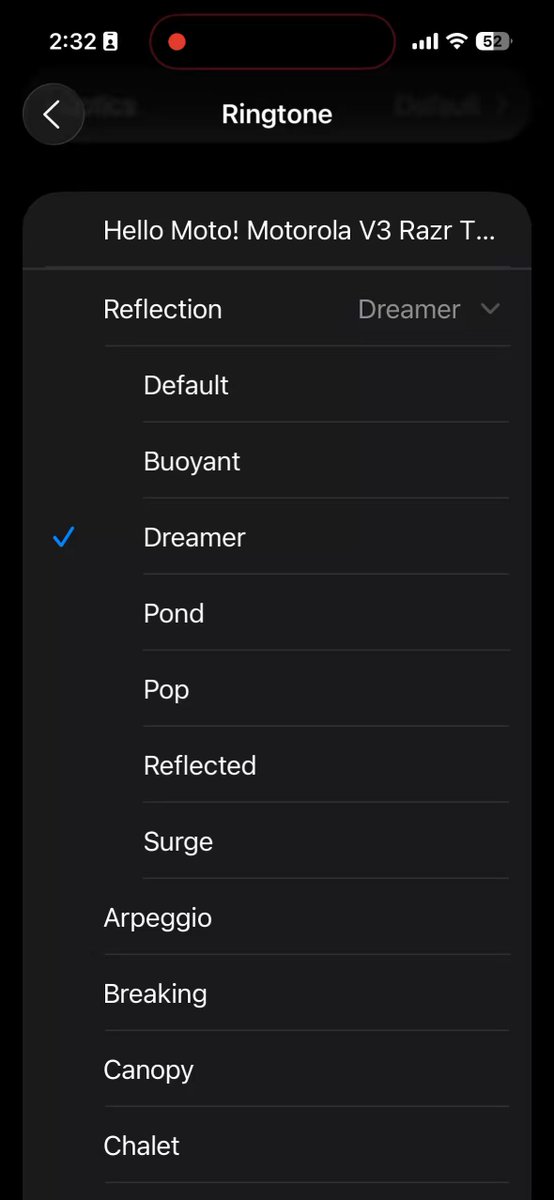
Task: Tap the Reflection ringtone row label
Action: coord(163,309)
